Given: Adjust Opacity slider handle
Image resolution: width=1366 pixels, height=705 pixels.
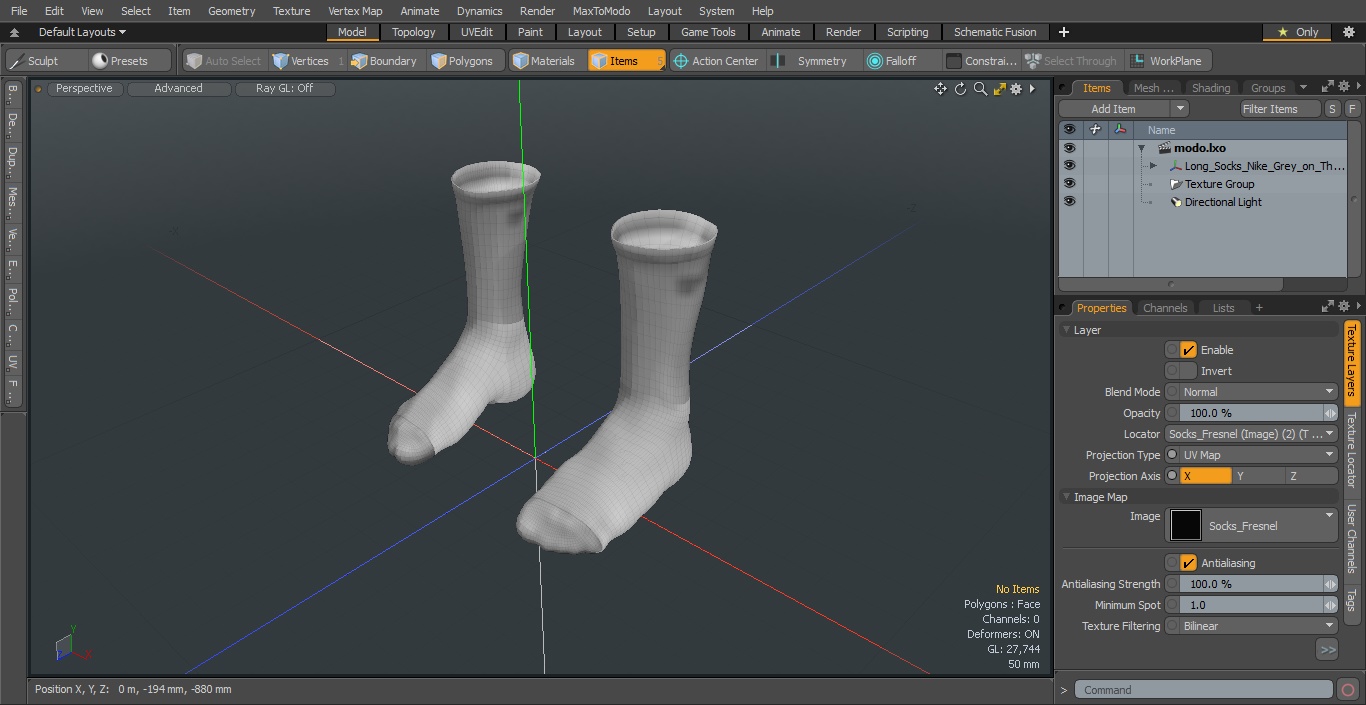Looking at the screenshot, I should (x=1330, y=413).
